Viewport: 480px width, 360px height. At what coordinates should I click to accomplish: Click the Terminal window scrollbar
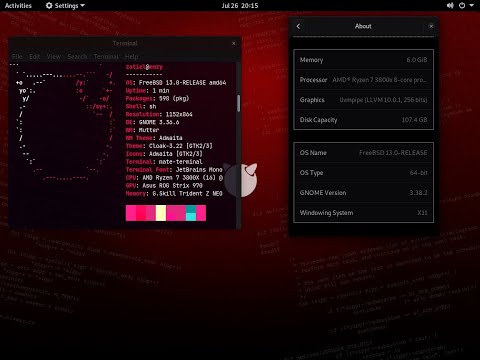point(238,103)
